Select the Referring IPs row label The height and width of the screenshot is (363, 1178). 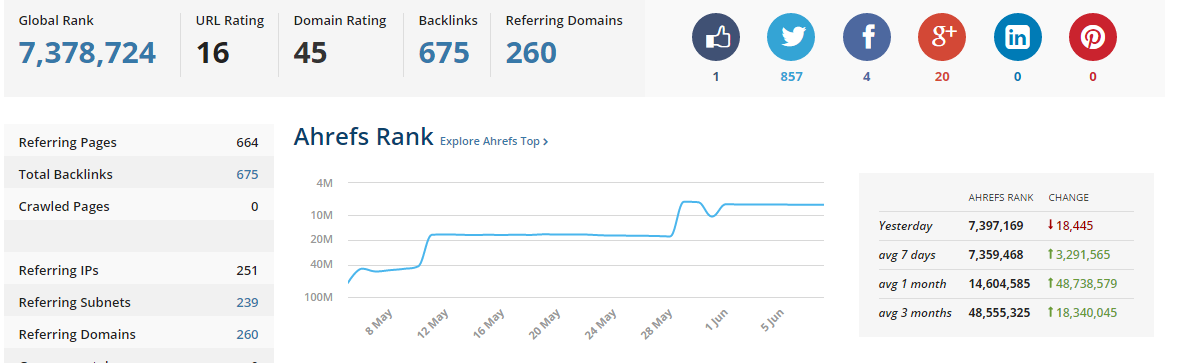pos(59,271)
